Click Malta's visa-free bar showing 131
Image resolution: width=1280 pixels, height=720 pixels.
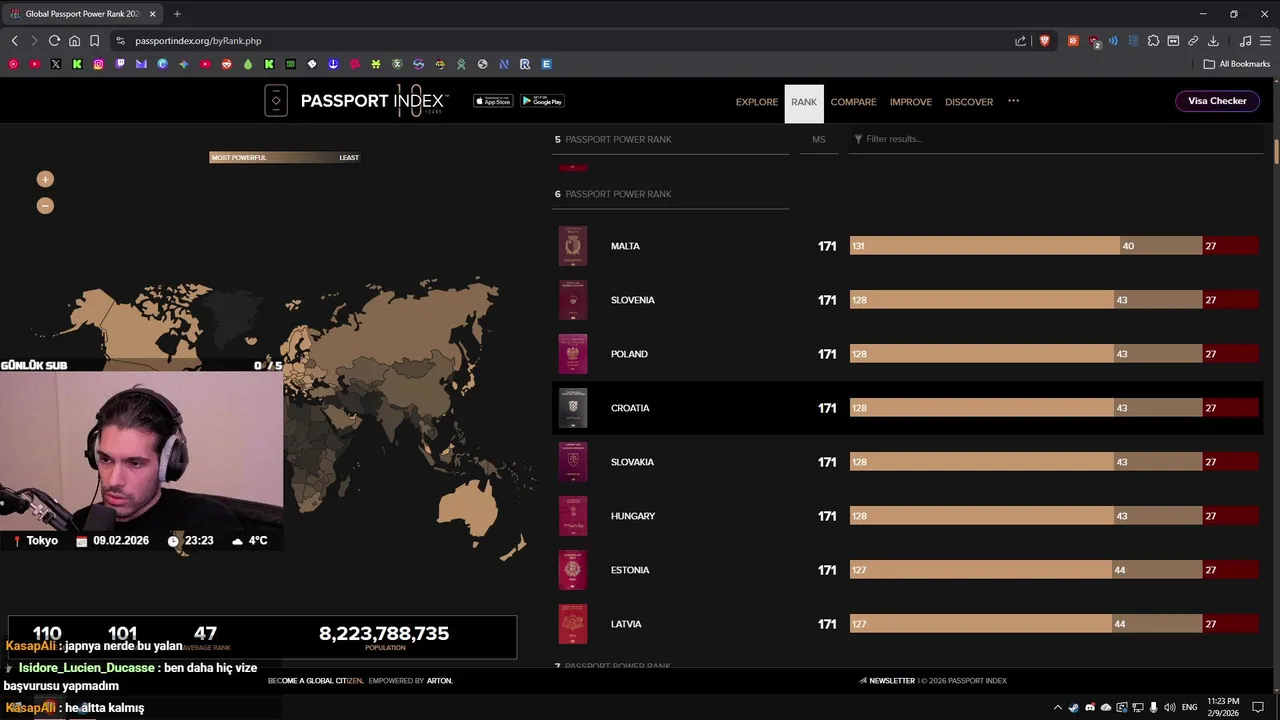click(x=984, y=246)
